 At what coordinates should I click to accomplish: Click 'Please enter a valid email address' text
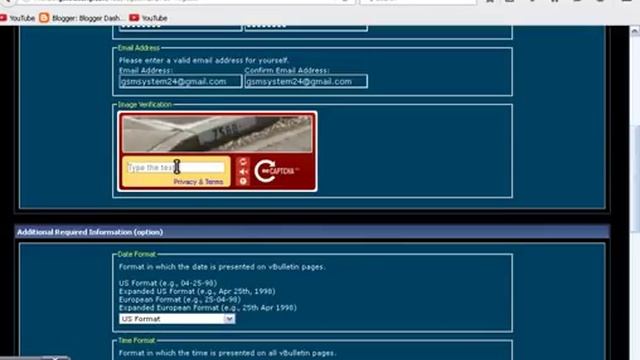click(x=204, y=60)
